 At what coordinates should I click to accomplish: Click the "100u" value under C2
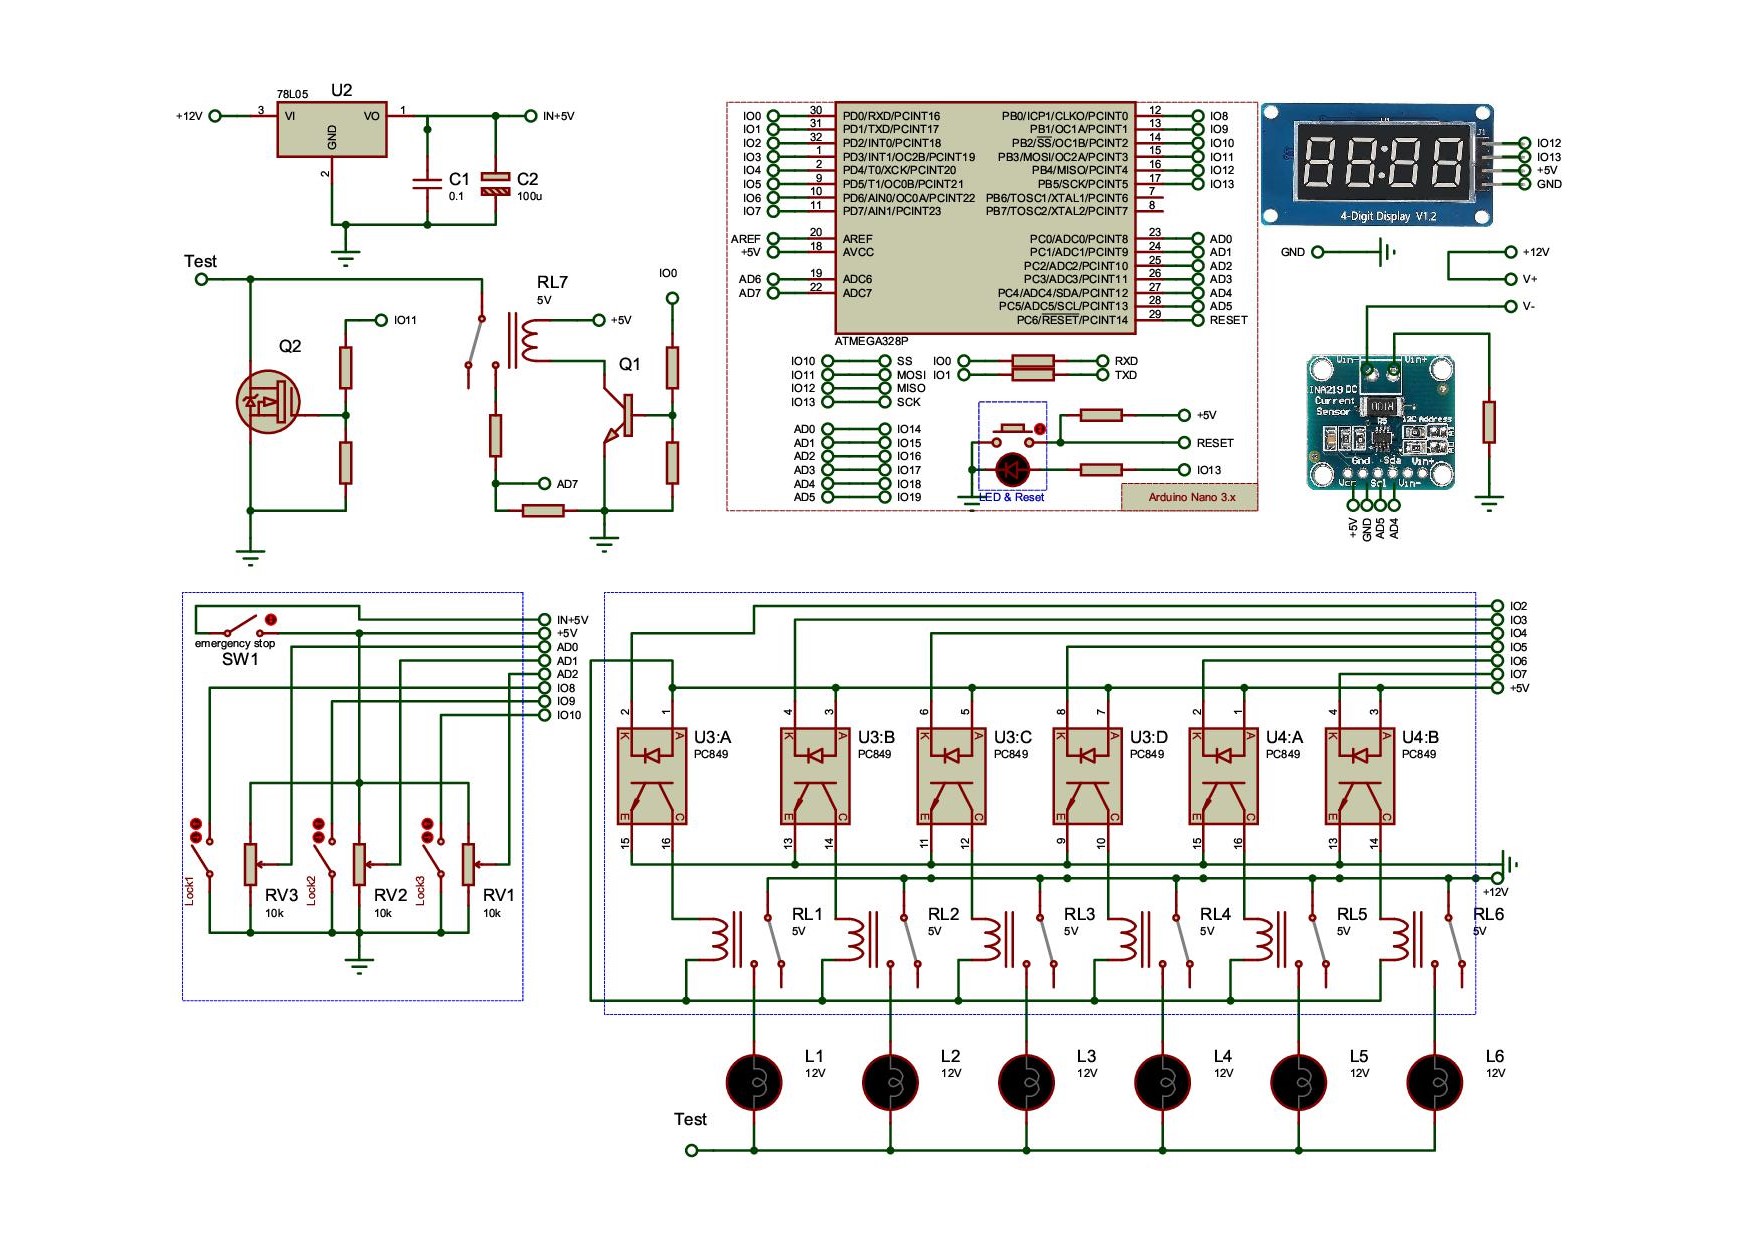(x=529, y=196)
